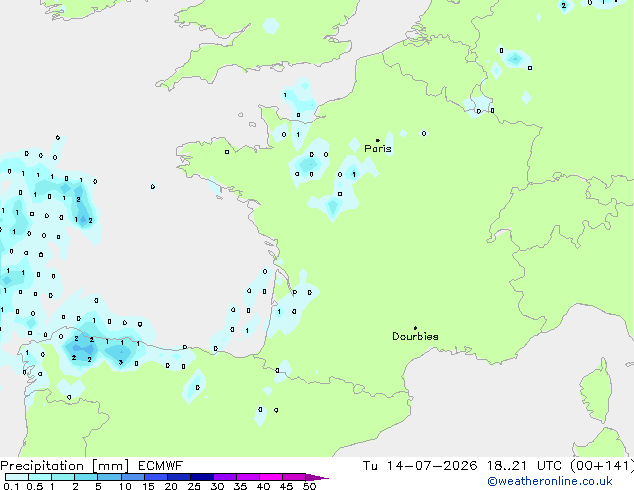Click the '(00+141)' forecast offset text
This screenshot has width=634, height=490.
coord(602,466)
